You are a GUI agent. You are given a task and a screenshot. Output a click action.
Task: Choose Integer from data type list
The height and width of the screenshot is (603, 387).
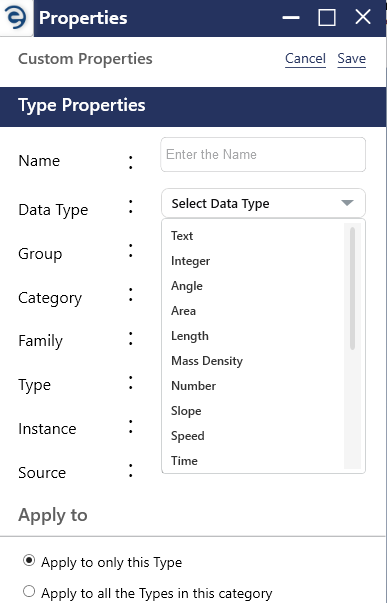coord(190,261)
